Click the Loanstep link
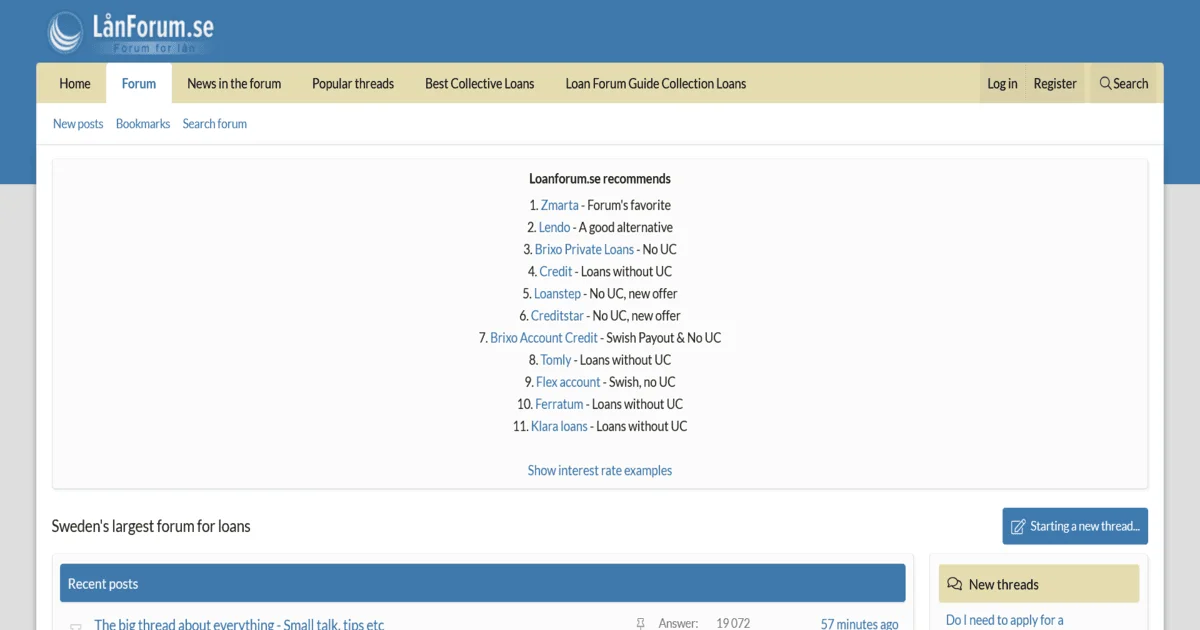Screen dimensions: 1200x630 pyautogui.click(x=557, y=293)
